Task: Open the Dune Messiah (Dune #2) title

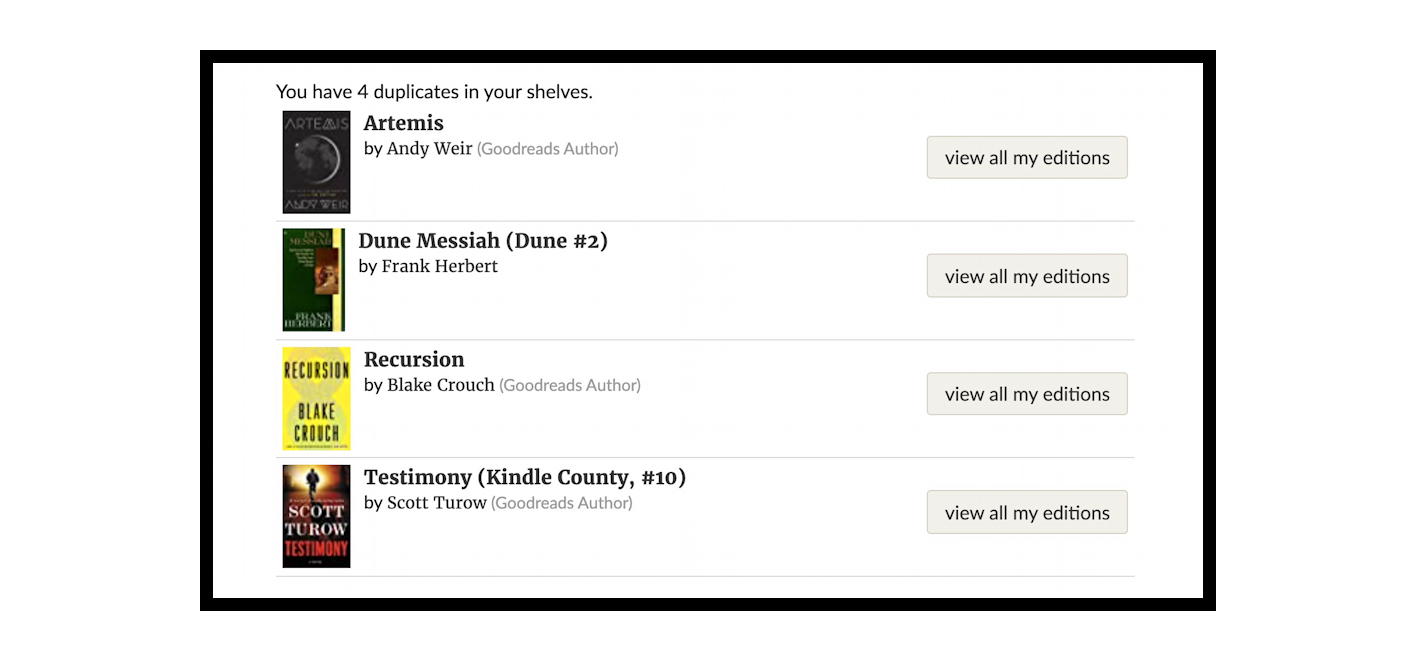Action: tap(483, 241)
